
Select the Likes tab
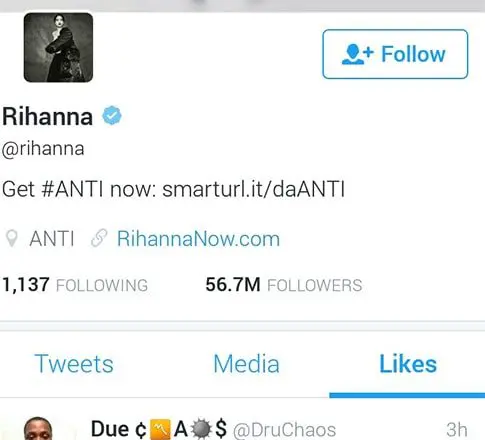[x=408, y=364]
